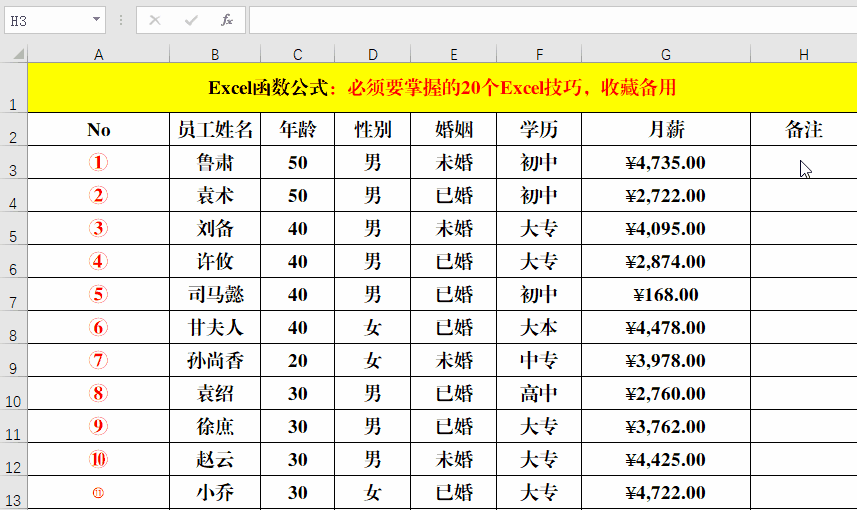Screen dimensions: 857x510
Task: Select the cell with name 孙尚香
Action: [x=215, y=361]
